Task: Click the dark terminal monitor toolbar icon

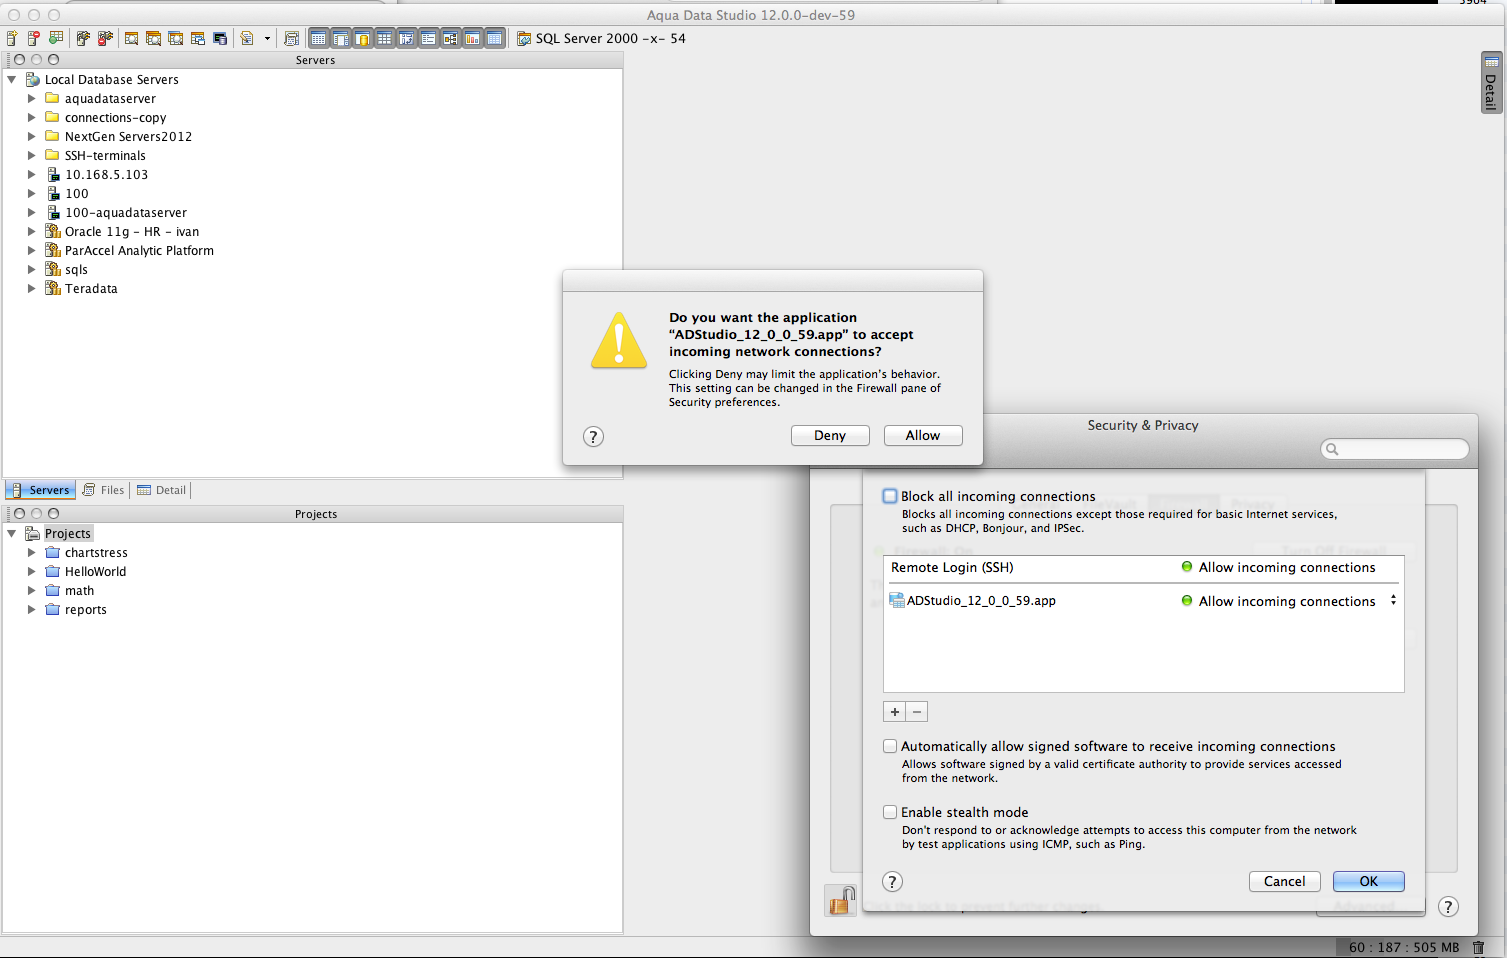Action: click(220, 38)
